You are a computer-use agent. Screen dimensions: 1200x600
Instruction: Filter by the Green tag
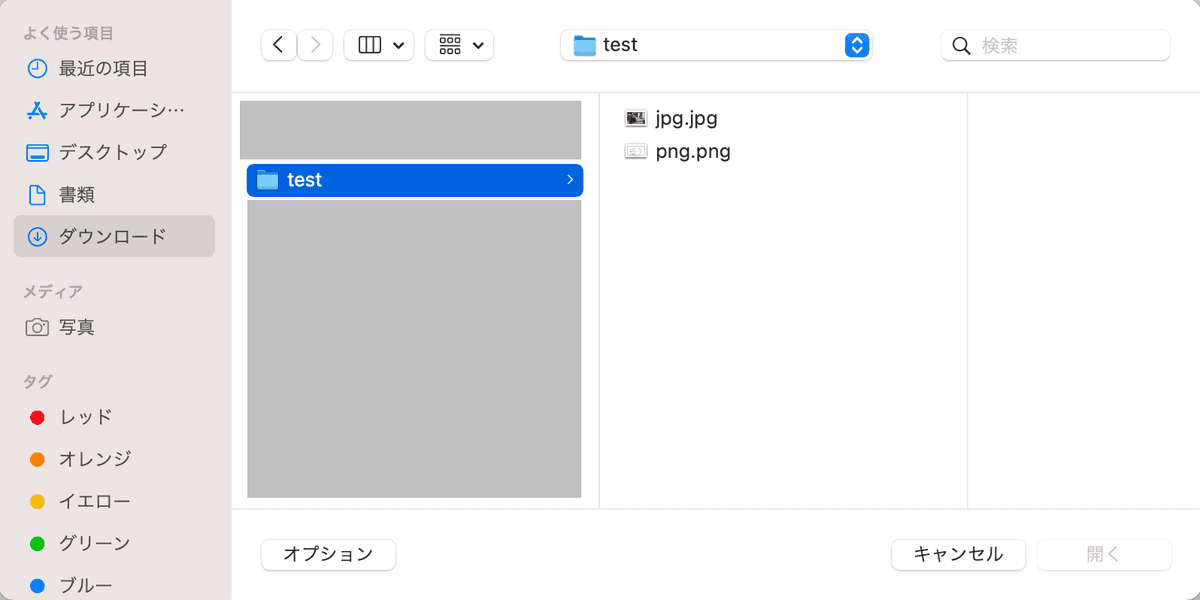94,543
